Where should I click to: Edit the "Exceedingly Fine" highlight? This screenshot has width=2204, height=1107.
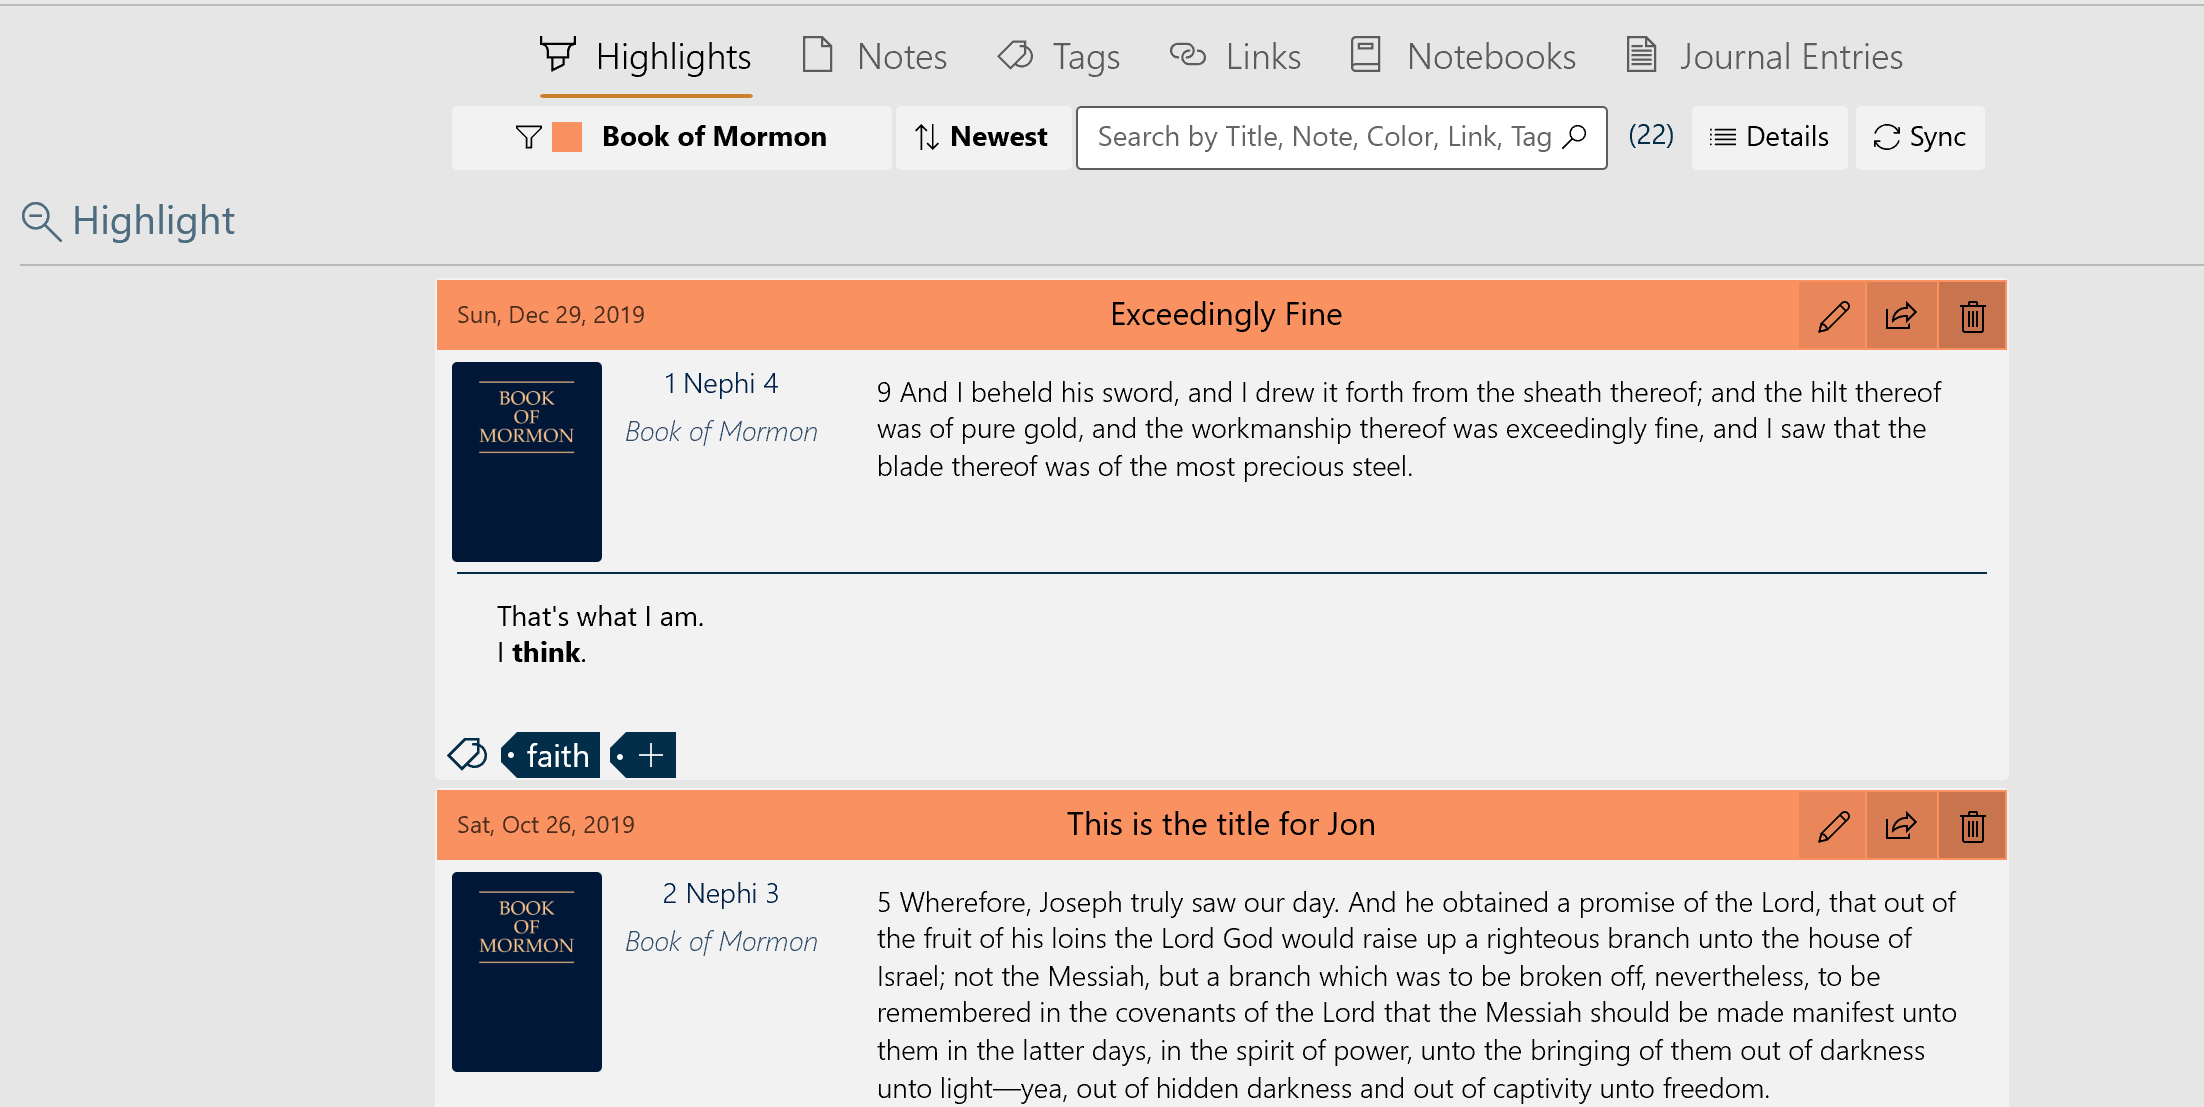(x=1831, y=315)
